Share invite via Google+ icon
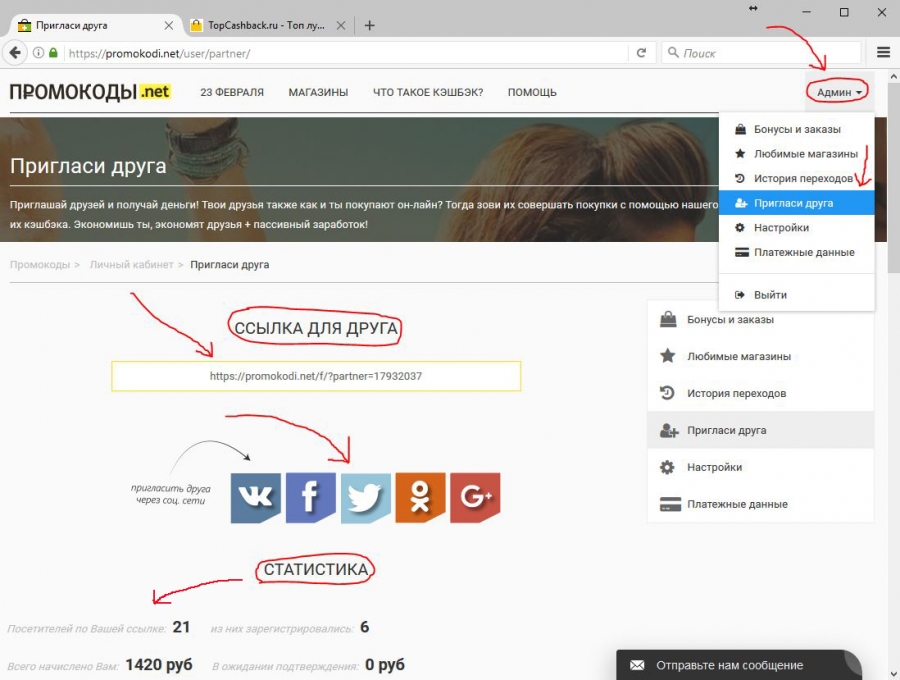 pyautogui.click(x=475, y=498)
